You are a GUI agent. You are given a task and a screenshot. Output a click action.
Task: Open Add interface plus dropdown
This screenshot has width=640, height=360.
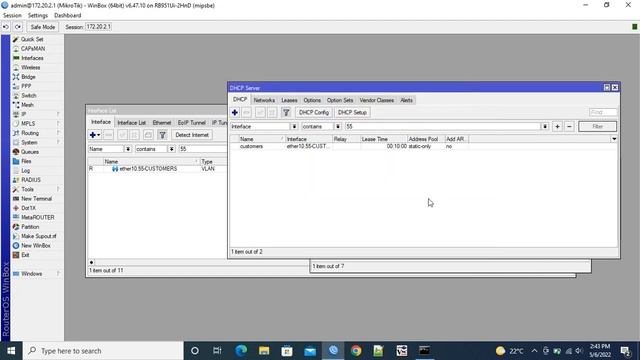(95, 135)
